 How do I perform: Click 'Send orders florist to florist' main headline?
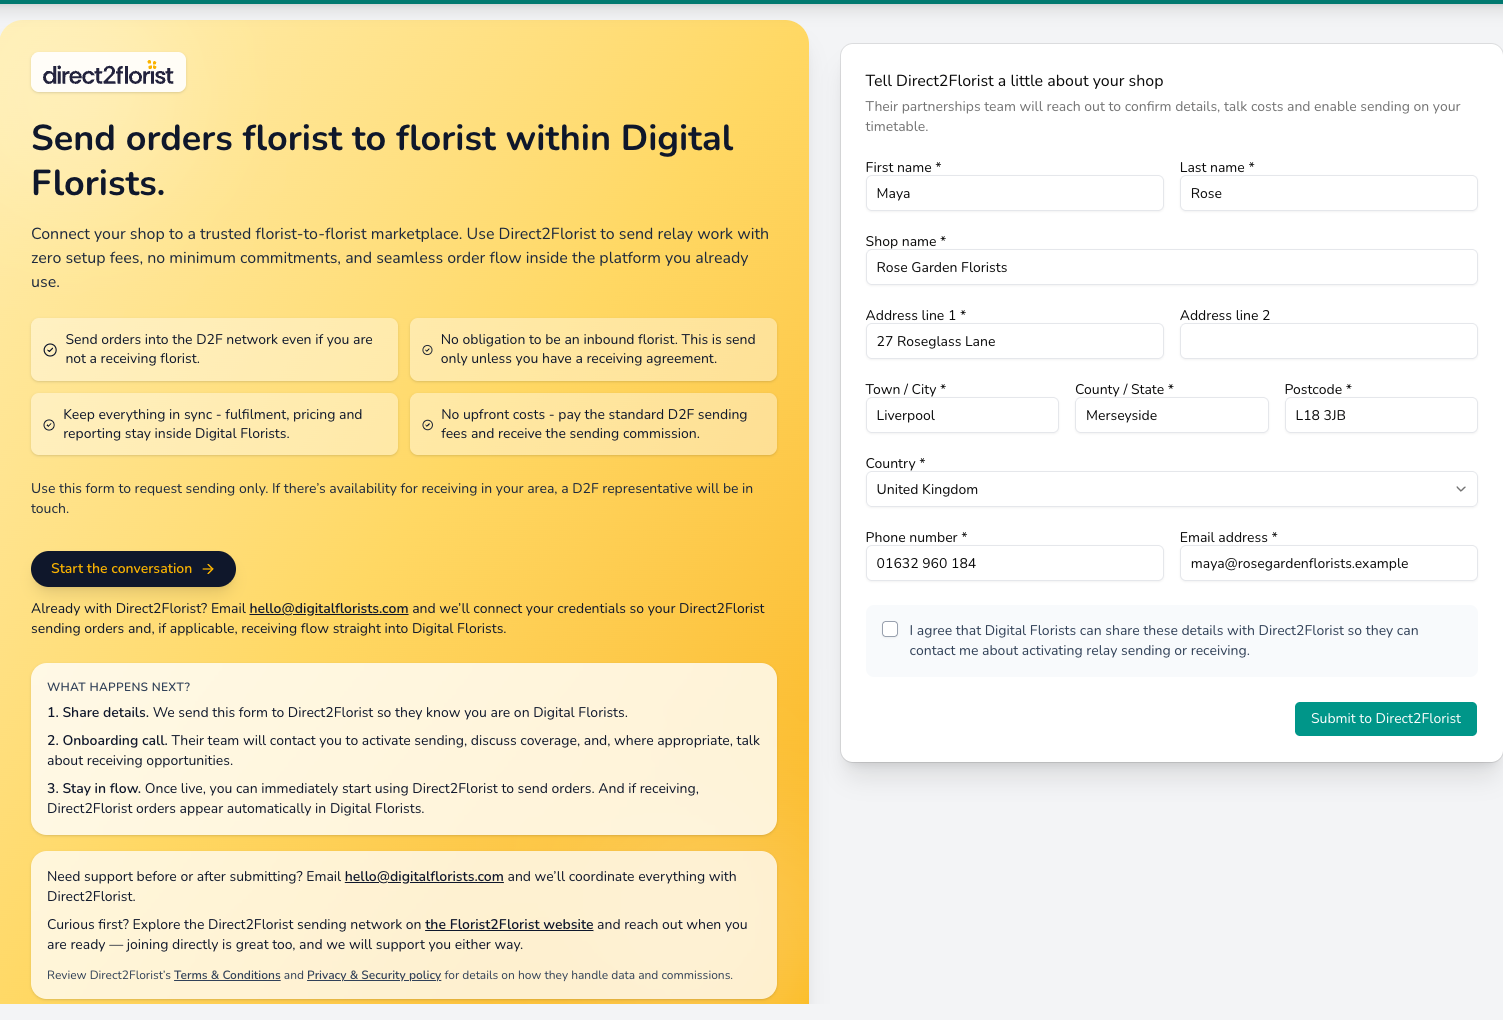click(x=382, y=160)
